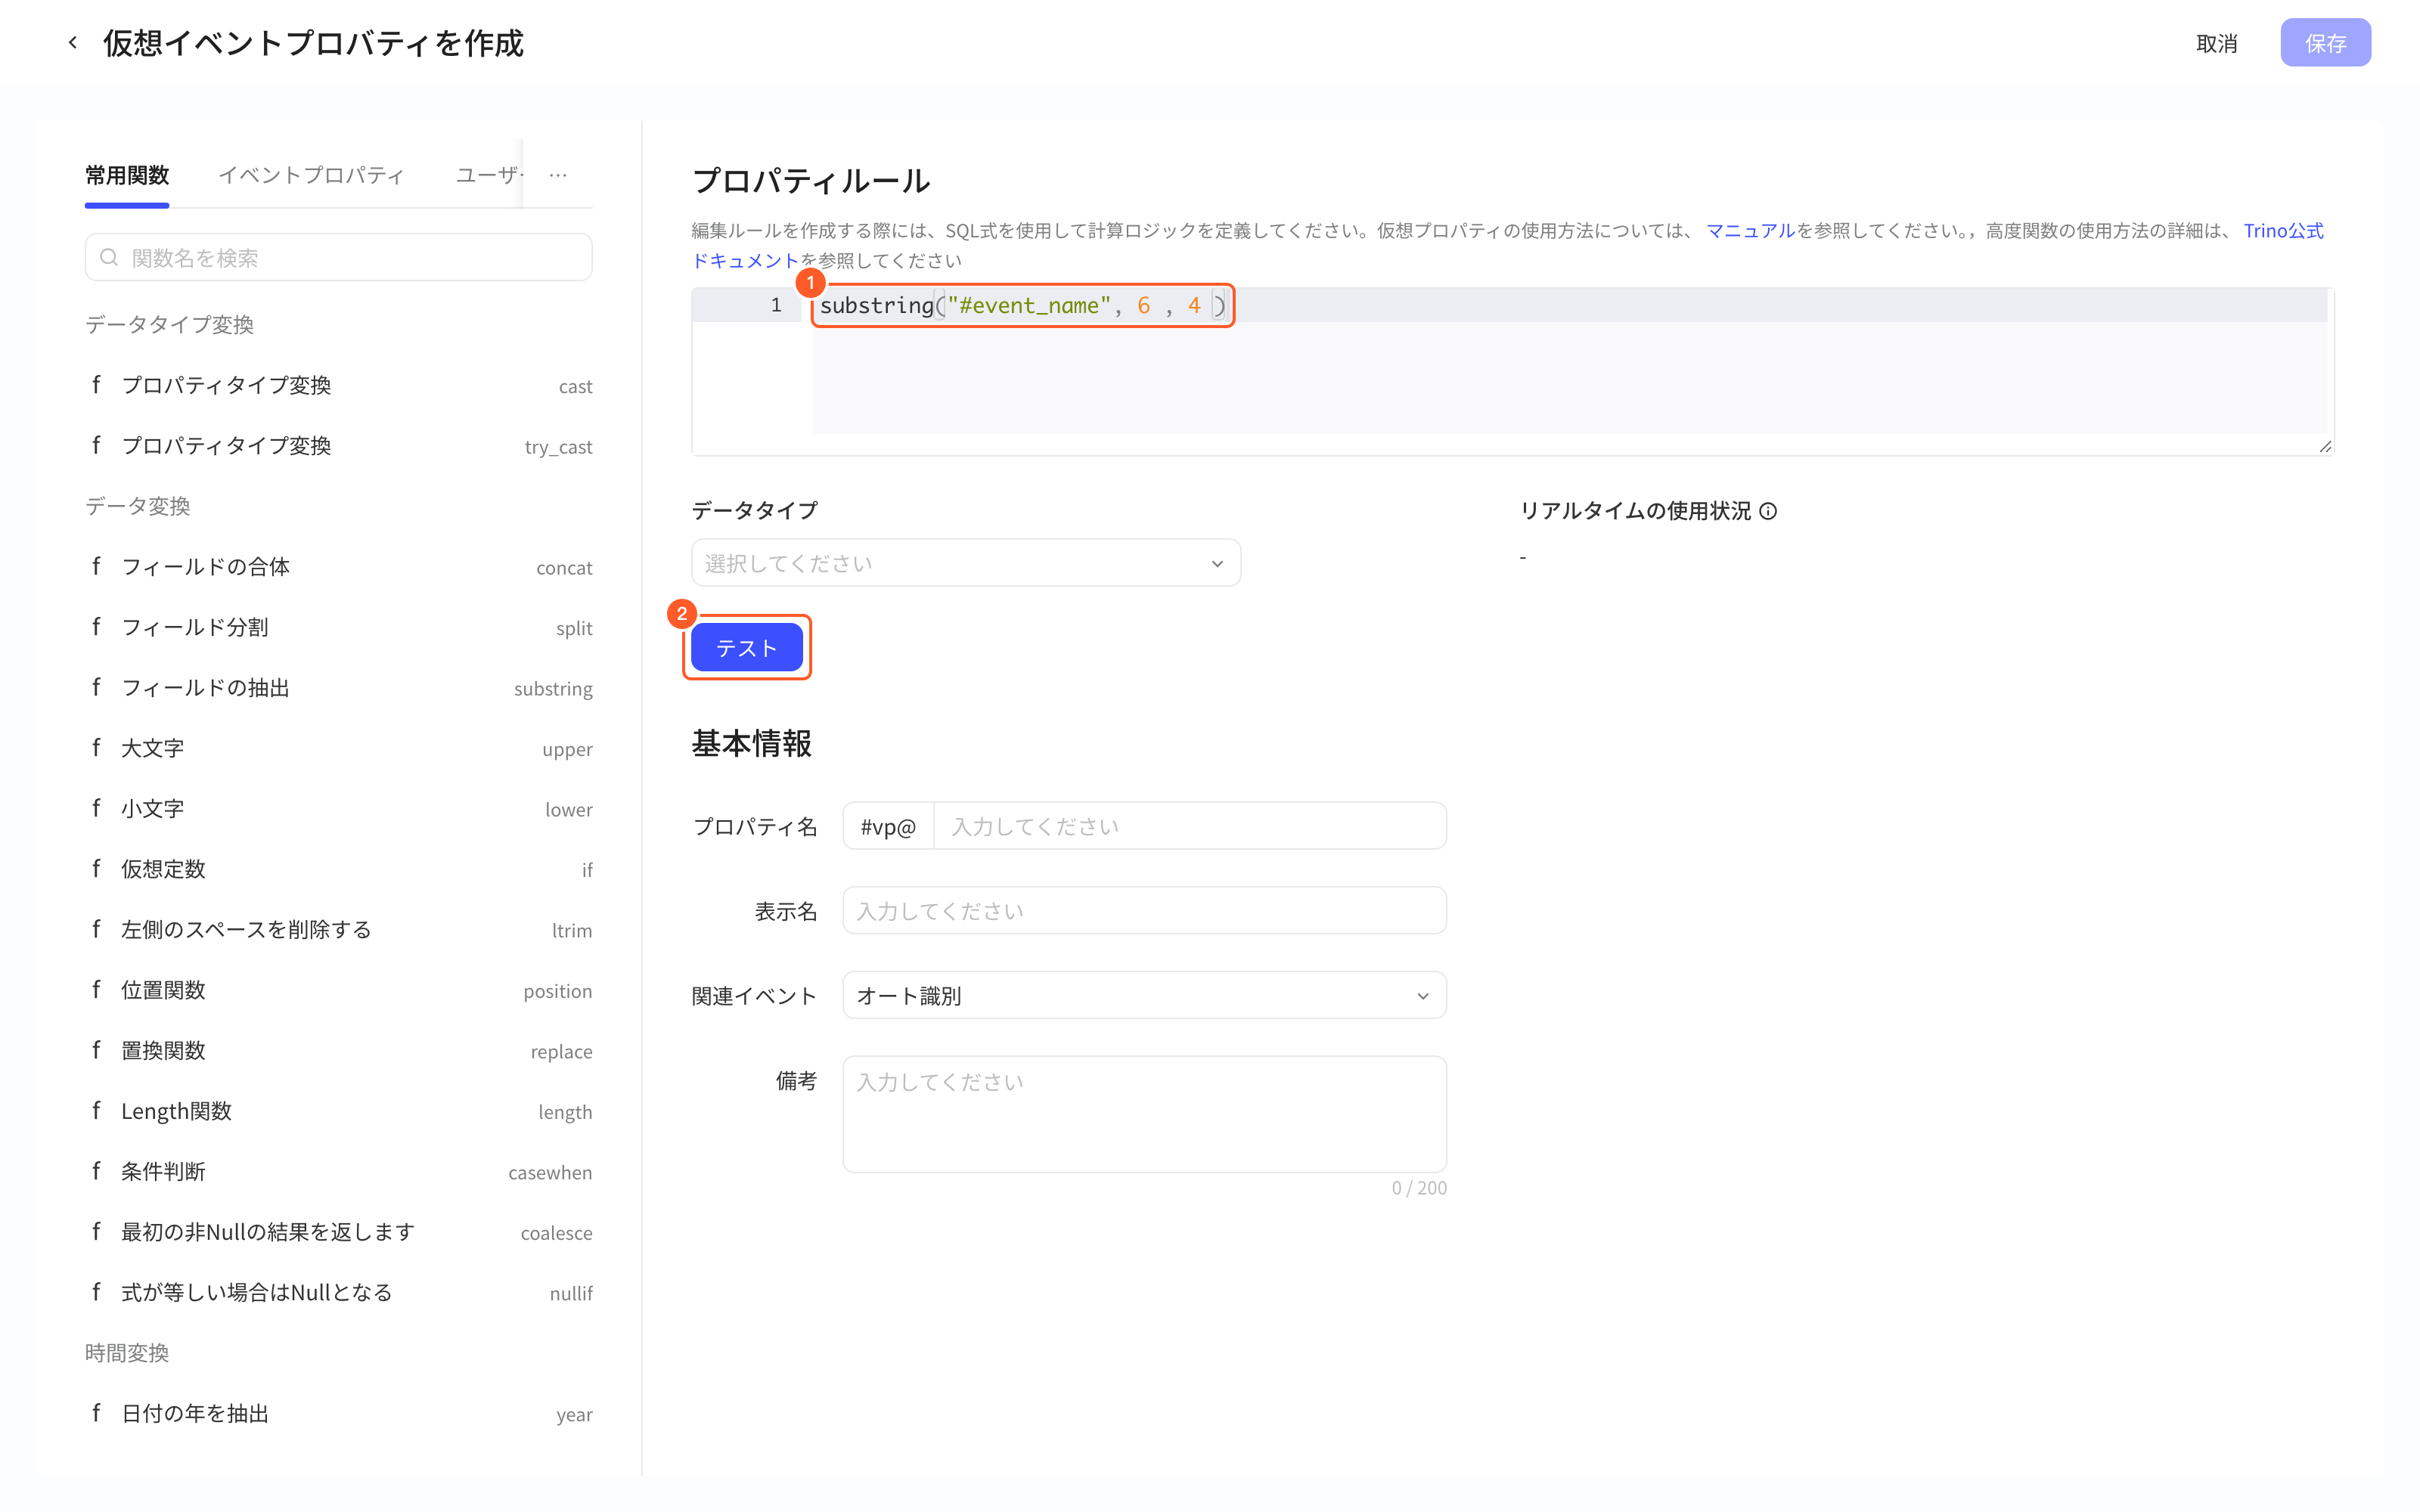
Task: Select the フィールドの合体 concat function
Action: [338, 567]
